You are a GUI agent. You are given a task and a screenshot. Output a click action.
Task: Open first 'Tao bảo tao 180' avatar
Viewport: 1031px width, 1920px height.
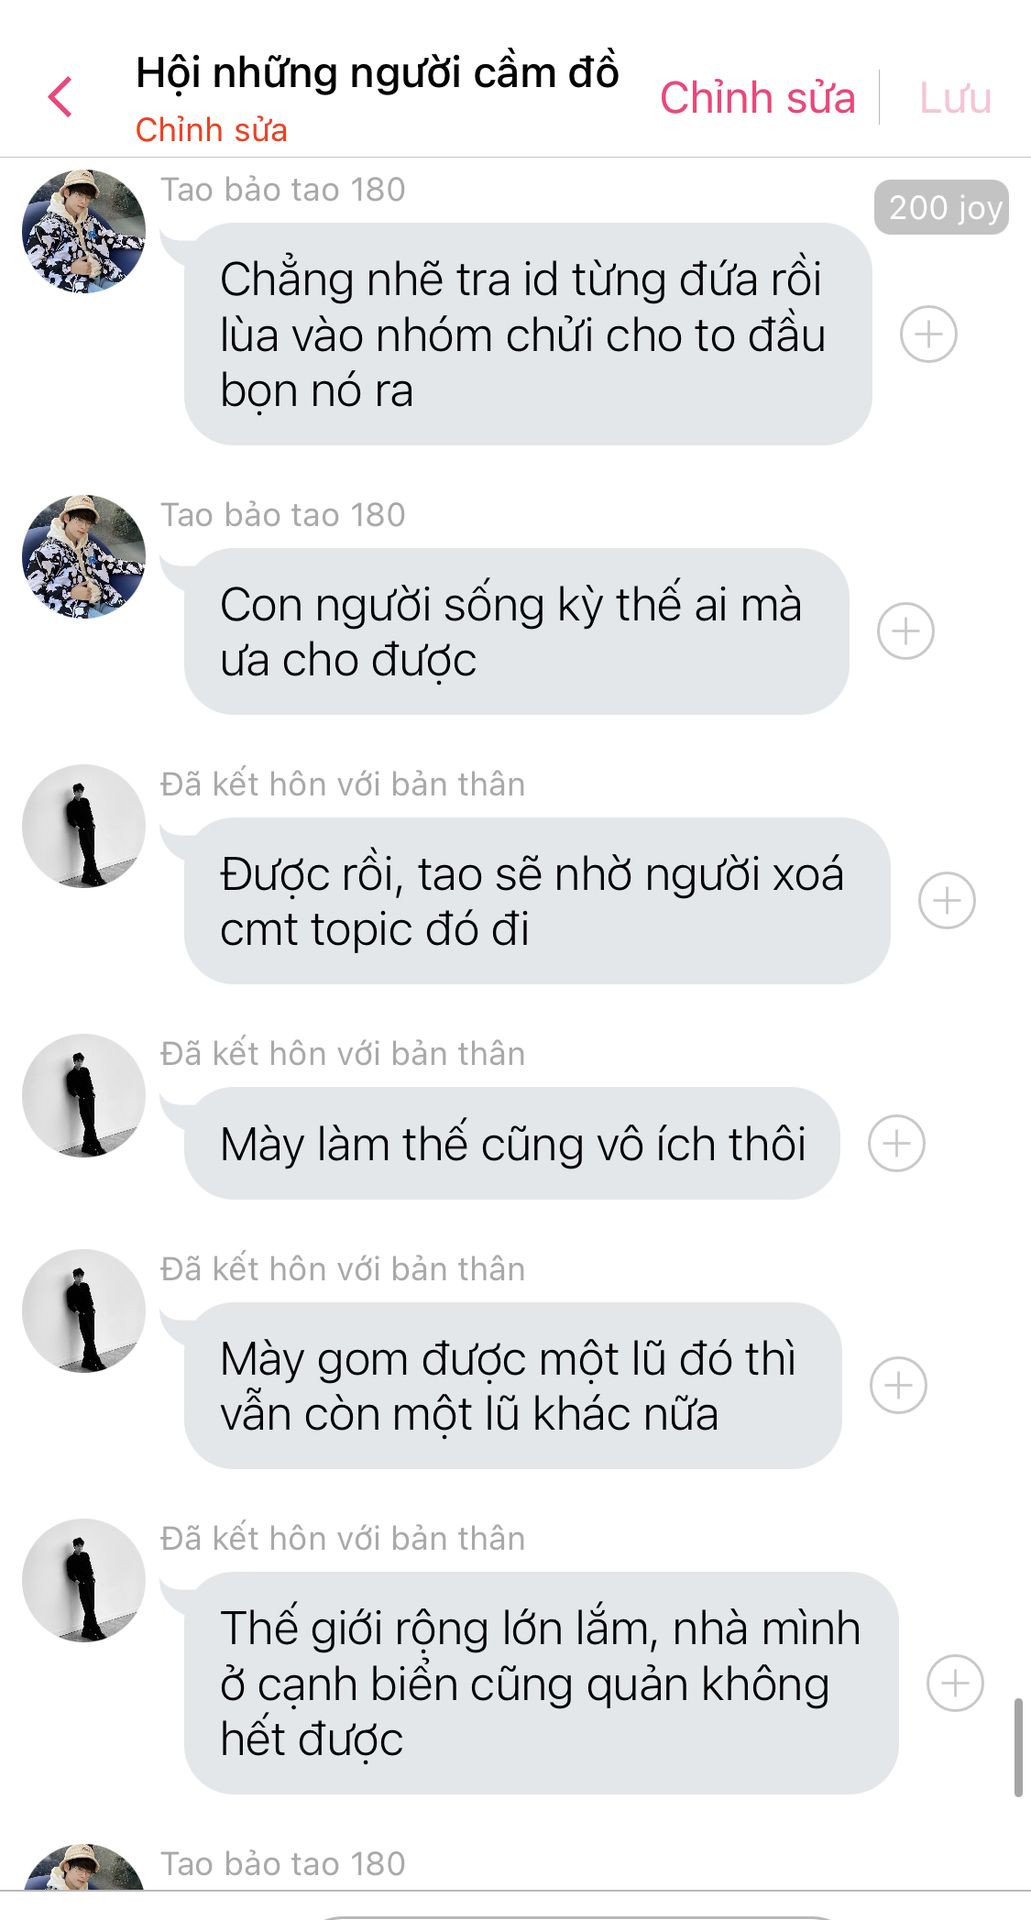pos(84,231)
